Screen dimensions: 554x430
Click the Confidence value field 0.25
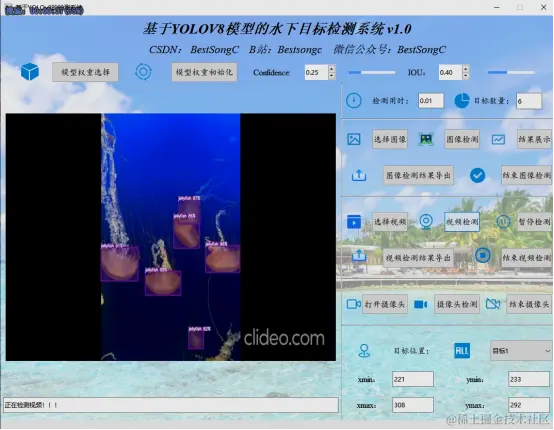pyautogui.click(x=316, y=72)
